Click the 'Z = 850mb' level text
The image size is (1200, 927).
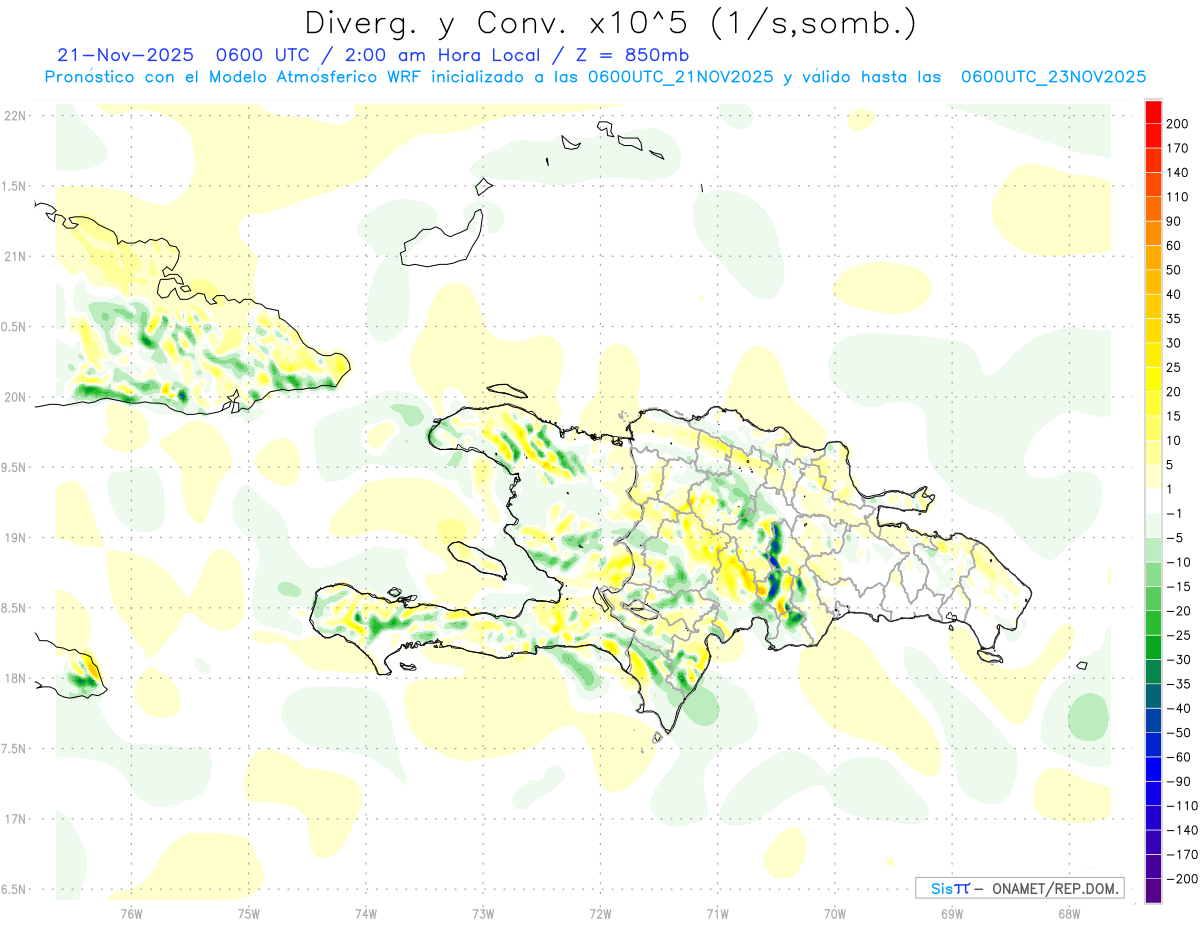pos(633,55)
